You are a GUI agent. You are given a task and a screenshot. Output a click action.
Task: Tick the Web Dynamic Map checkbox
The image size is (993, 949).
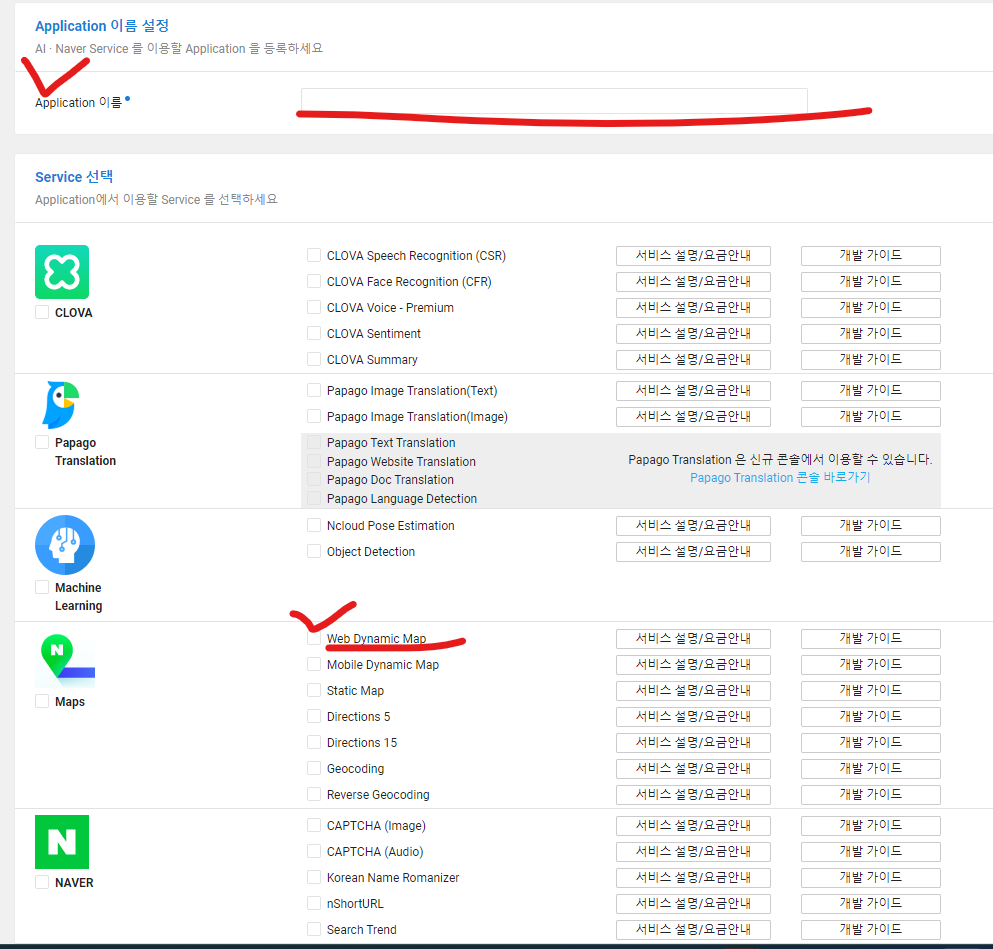tap(313, 638)
